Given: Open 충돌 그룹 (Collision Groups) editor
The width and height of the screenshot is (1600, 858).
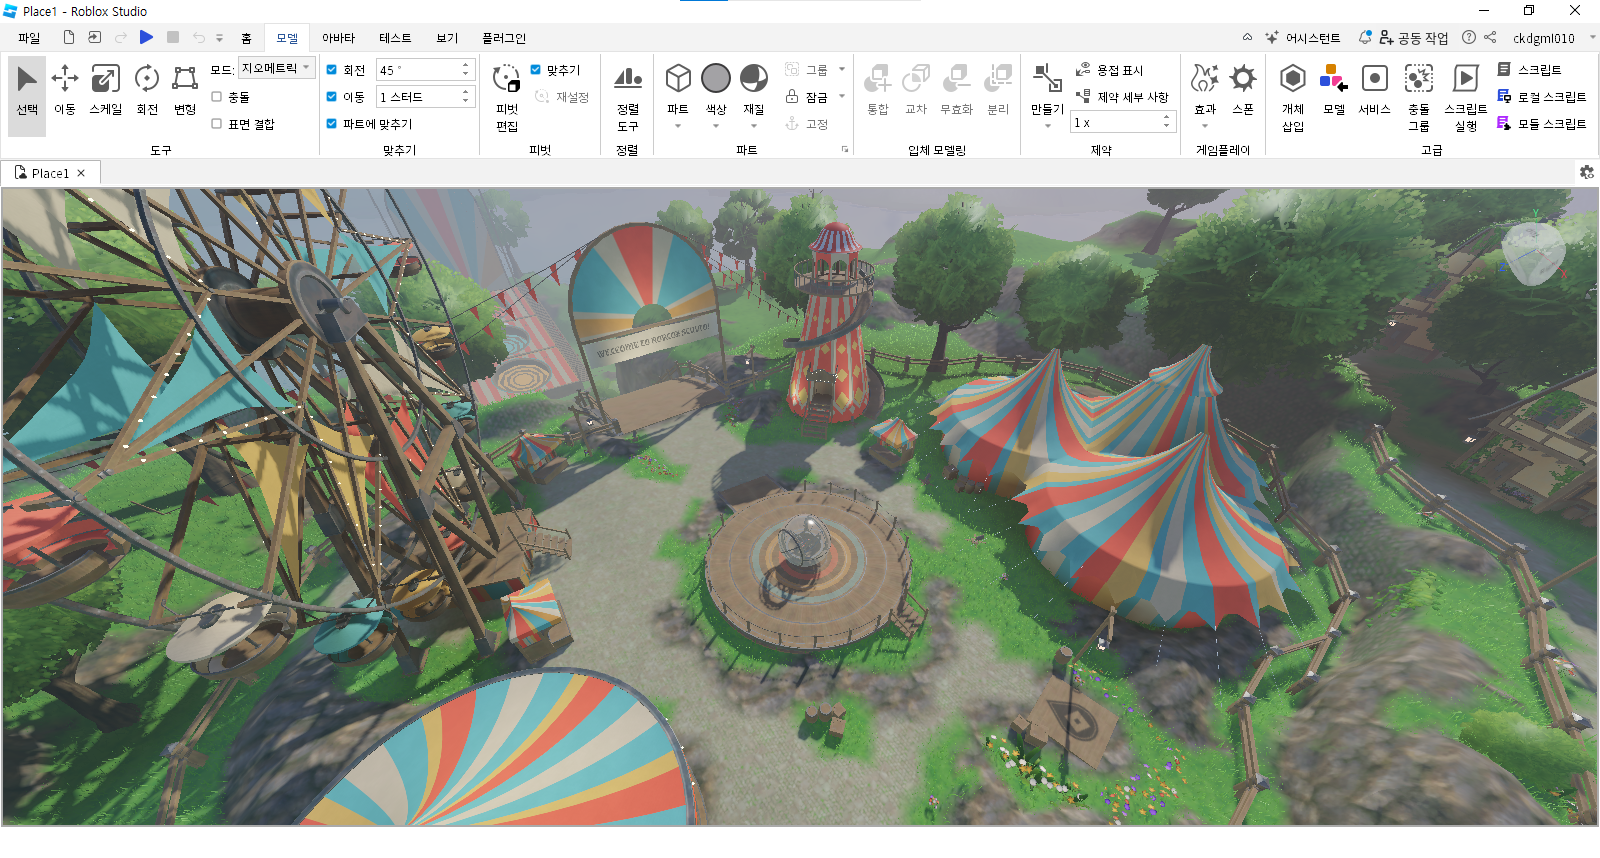Looking at the screenshot, I should pos(1419,97).
